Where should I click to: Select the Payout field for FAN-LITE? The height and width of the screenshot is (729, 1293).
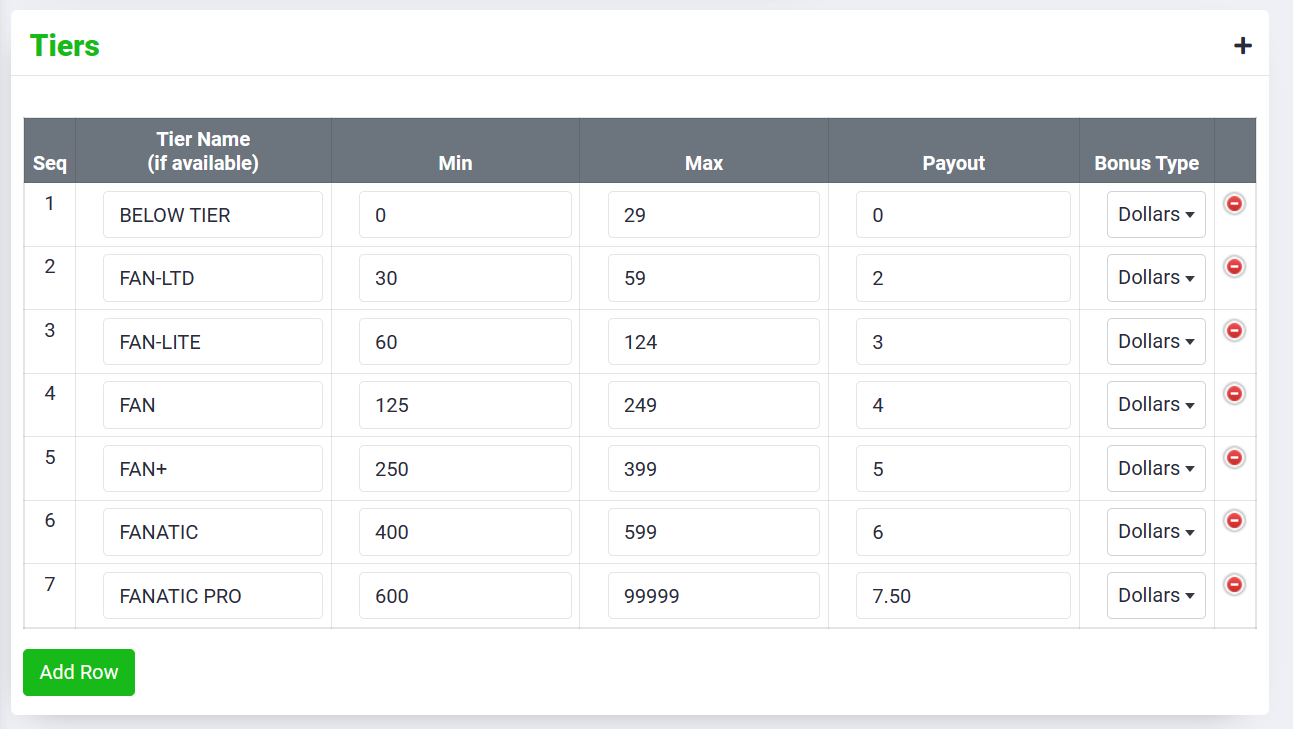962,342
